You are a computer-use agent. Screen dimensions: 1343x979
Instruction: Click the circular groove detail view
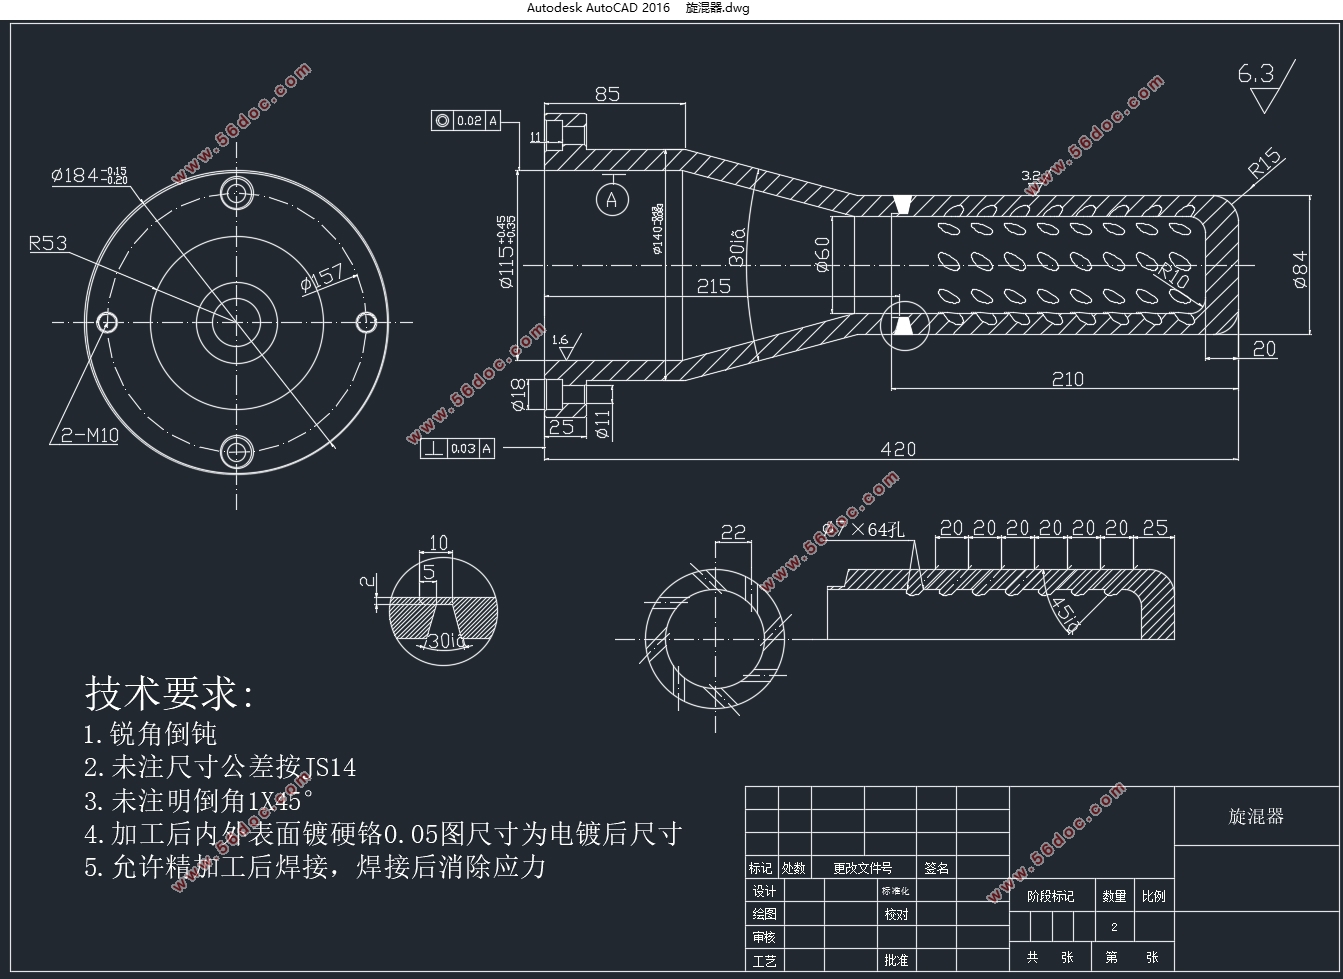[x=442, y=609]
